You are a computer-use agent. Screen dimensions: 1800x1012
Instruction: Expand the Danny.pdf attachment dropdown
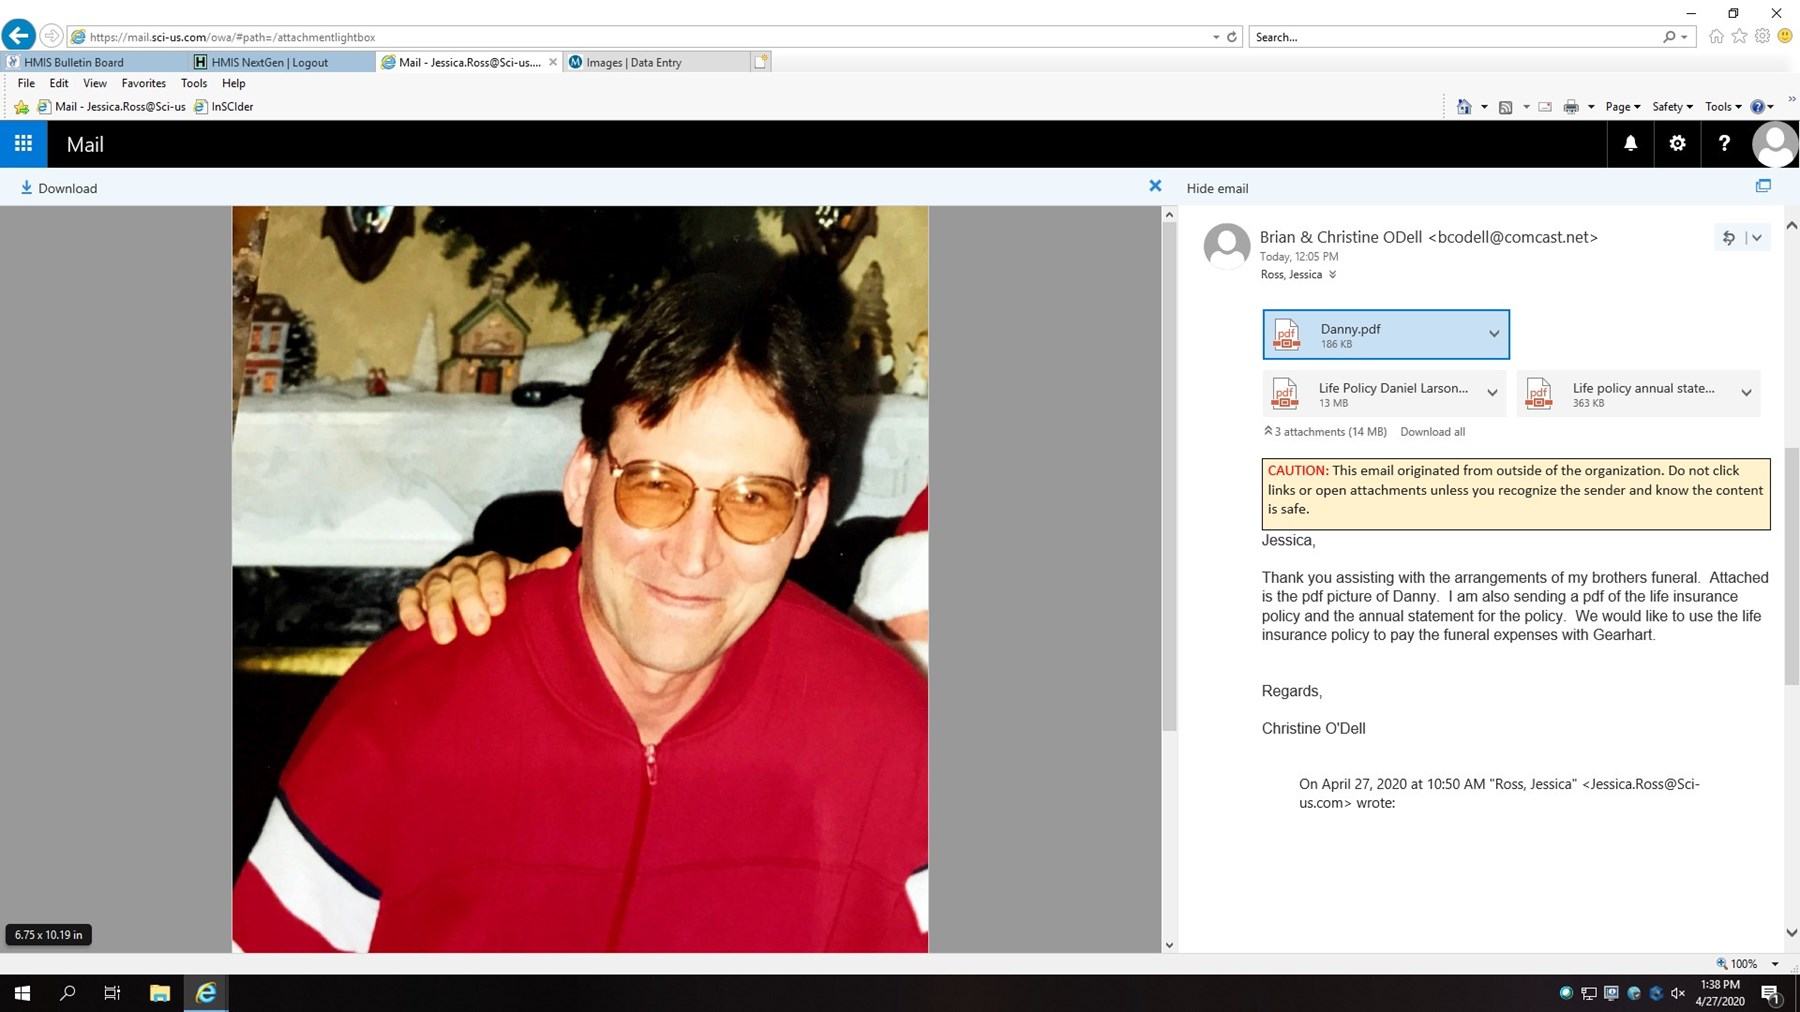click(1494, 333)
